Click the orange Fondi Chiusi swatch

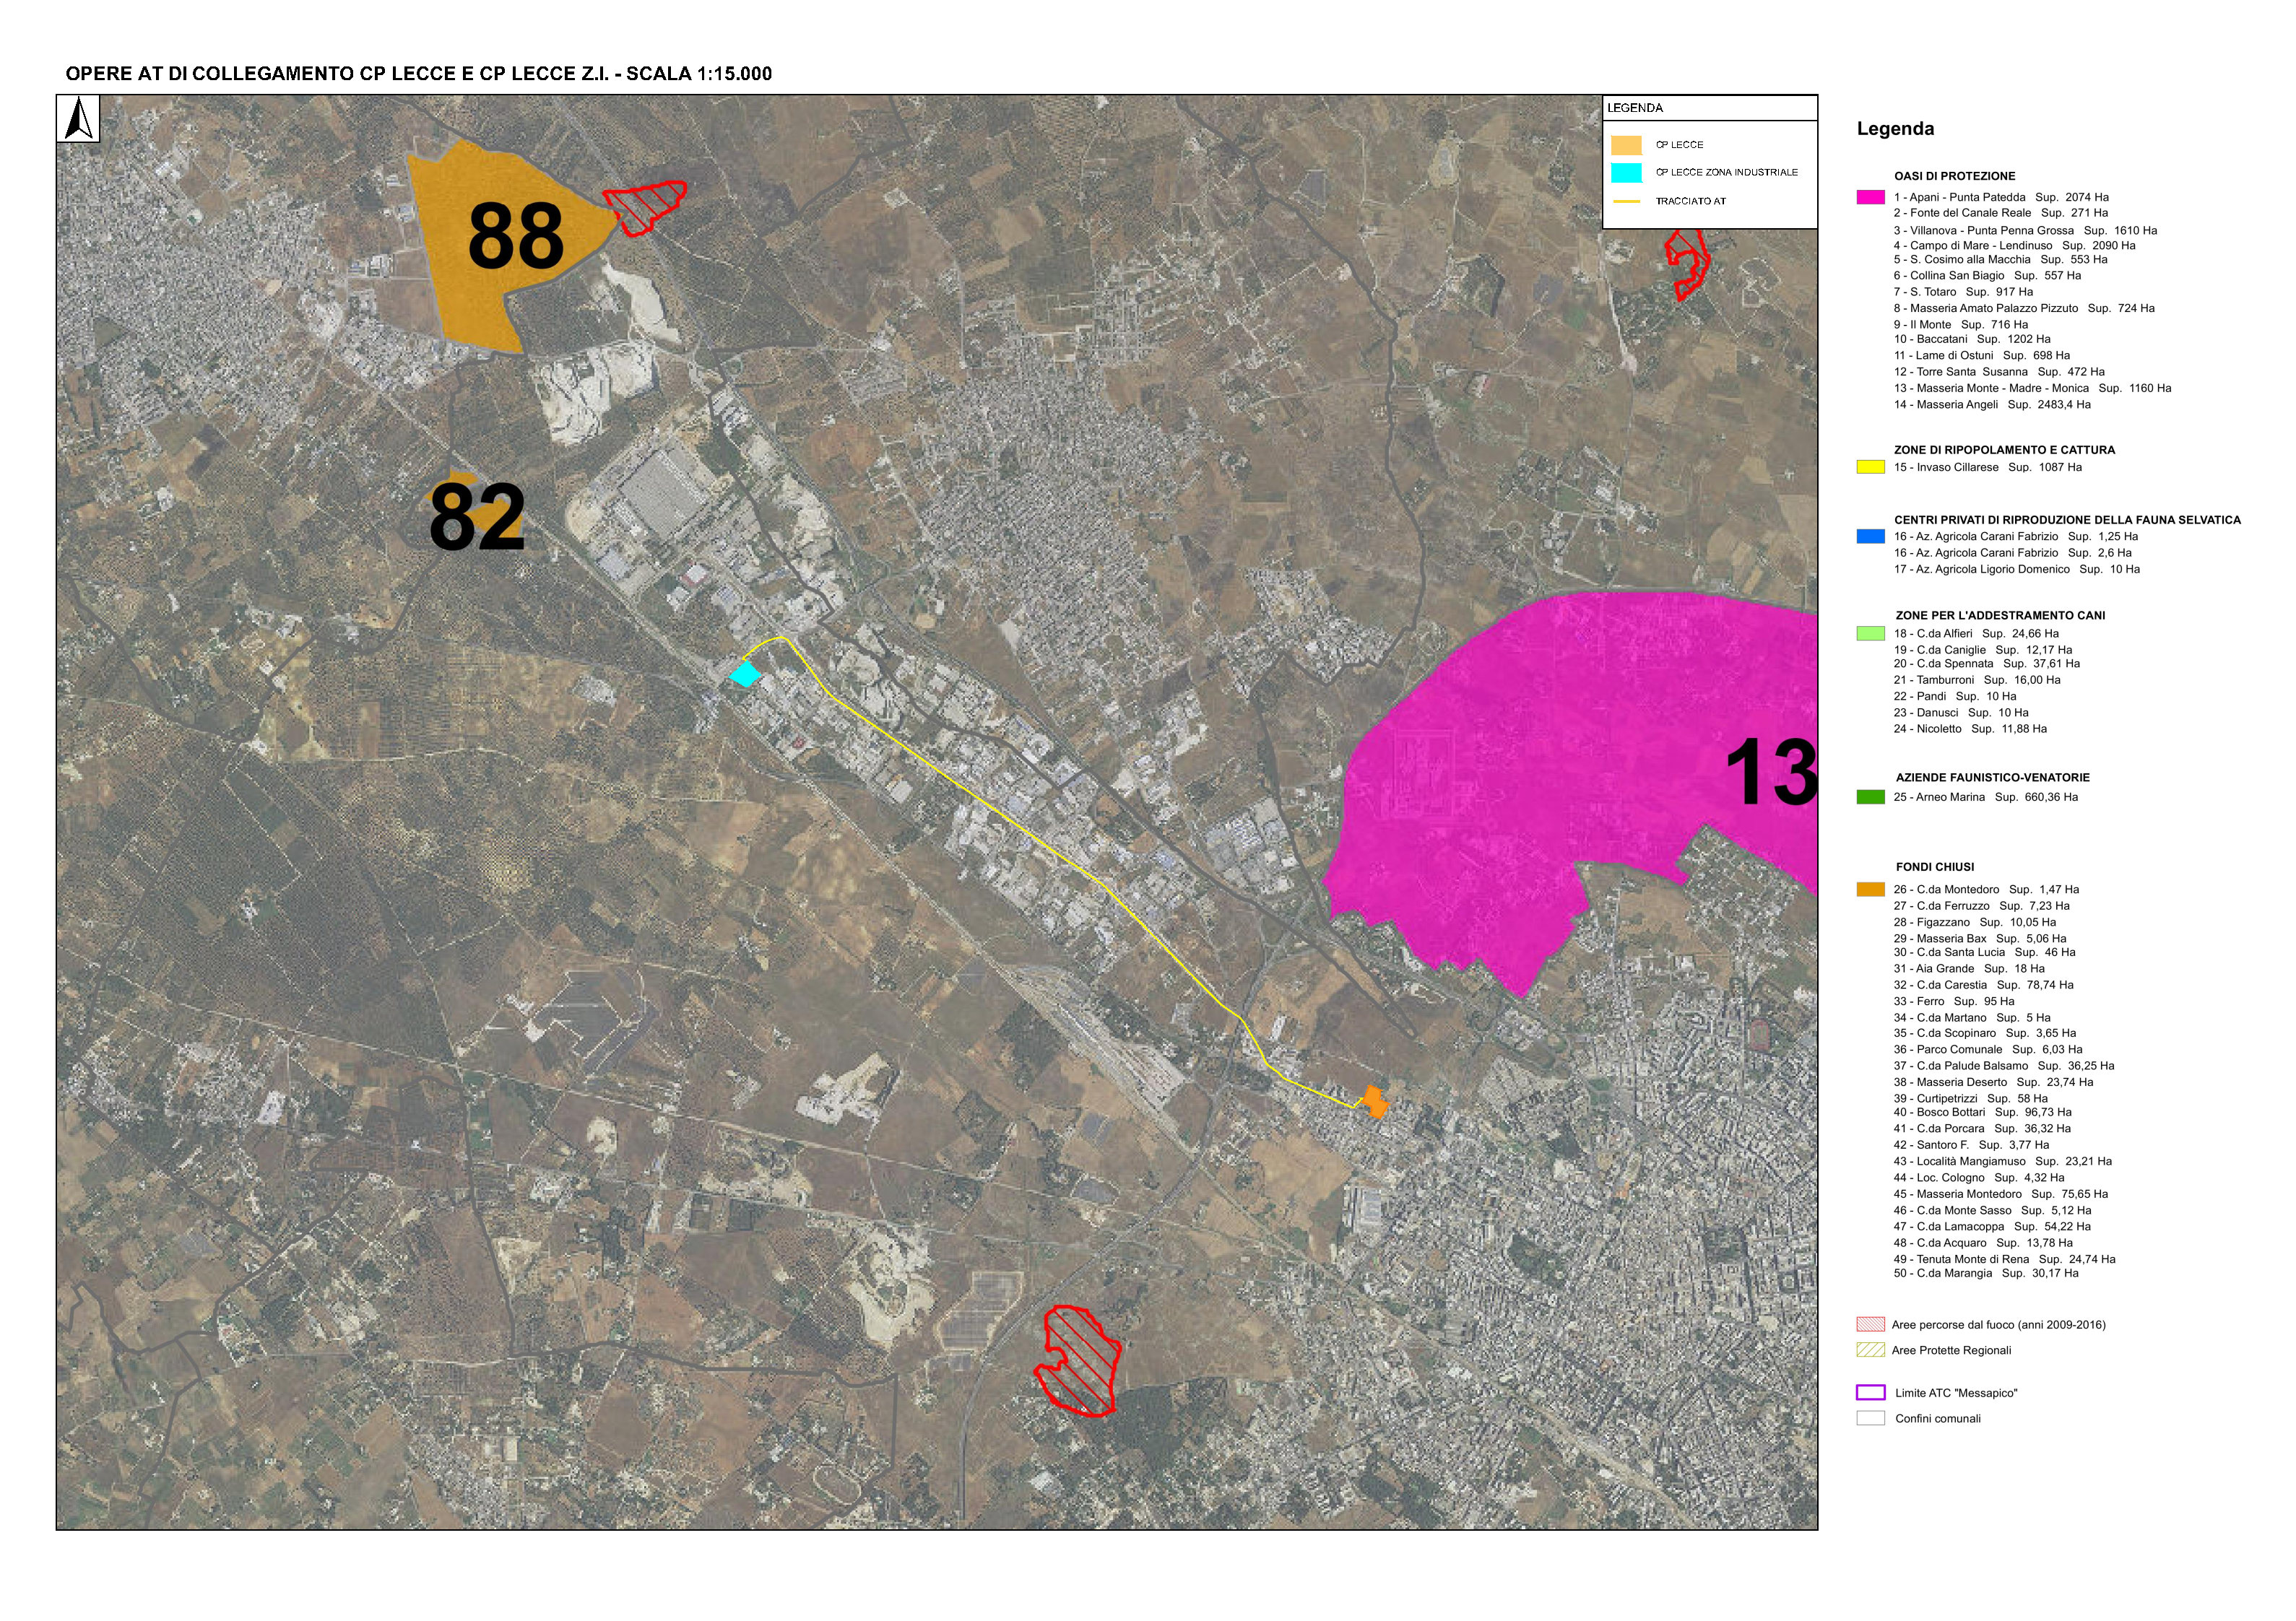(1870, 889)
